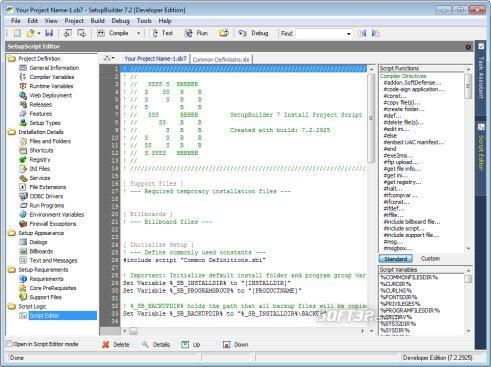Open ODBC Drivers item
The height and width of the screenshot is (367, 491).
[46, 196]
